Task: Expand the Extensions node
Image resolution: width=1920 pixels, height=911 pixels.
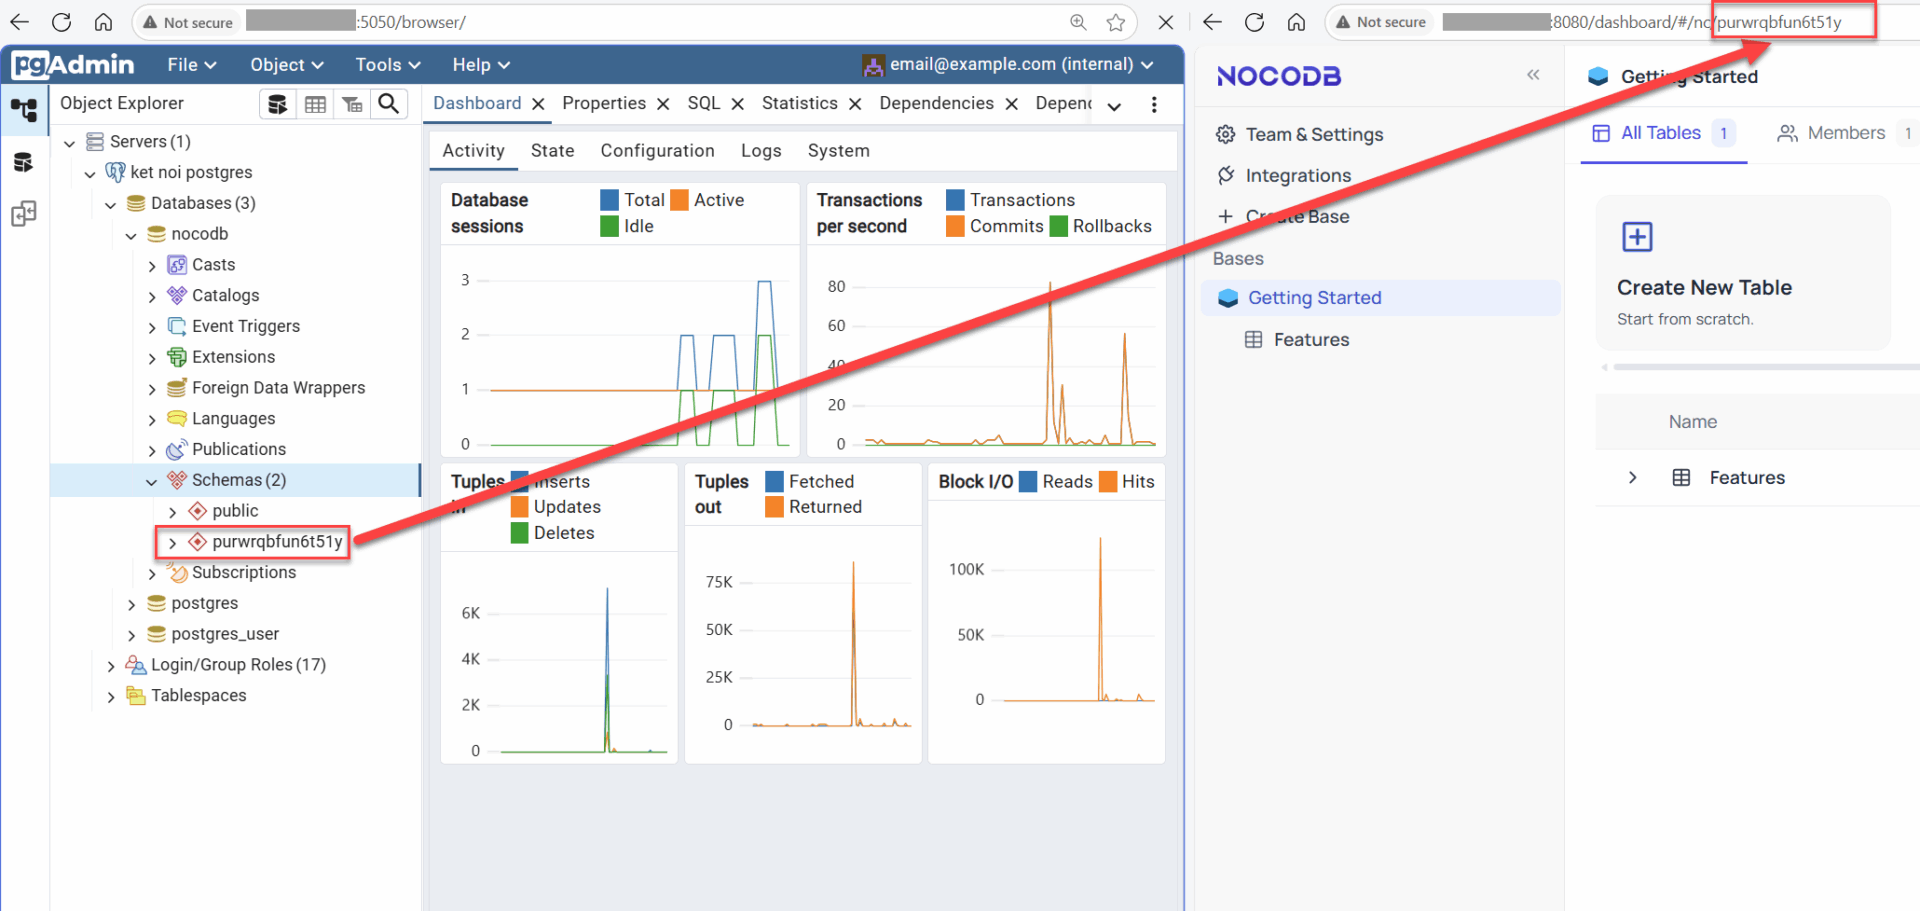Action: coord(152,358)
